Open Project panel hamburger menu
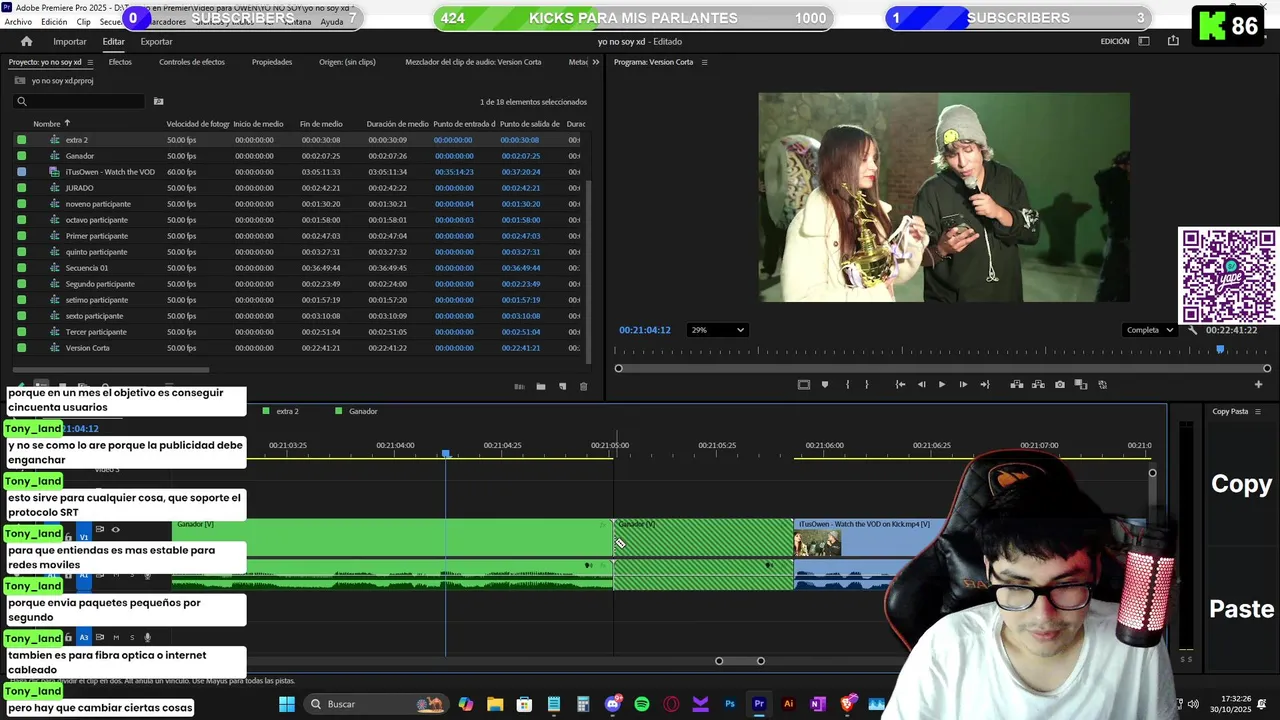Screen dimensions: 1280x720 tap(90, 62)
